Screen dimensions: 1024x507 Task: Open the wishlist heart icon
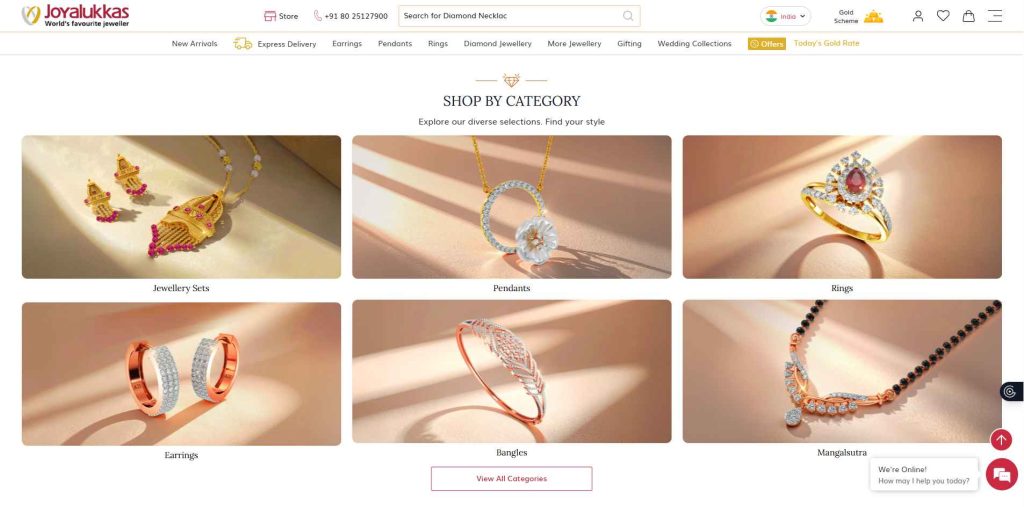943,16
